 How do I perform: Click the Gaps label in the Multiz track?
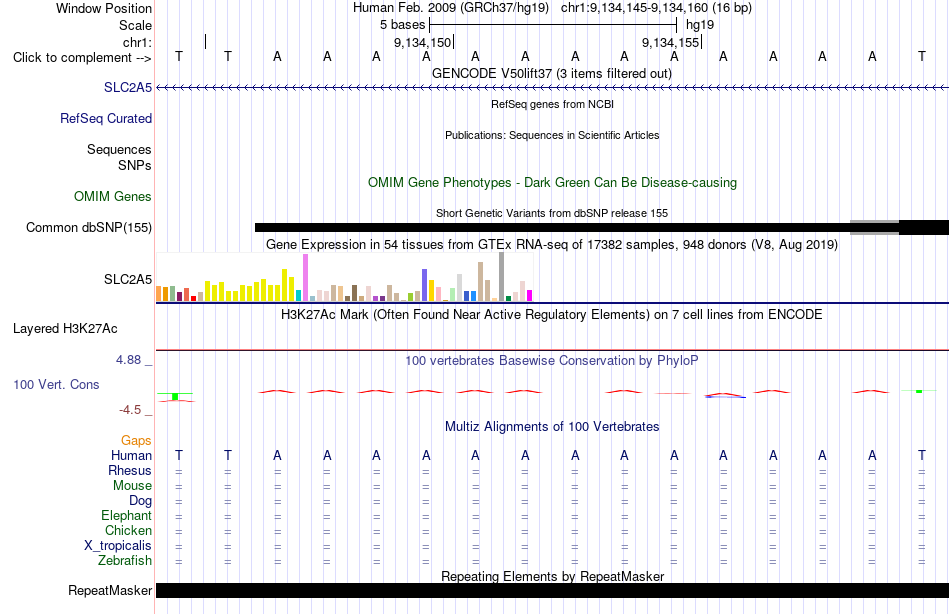(x=136, y=441)
